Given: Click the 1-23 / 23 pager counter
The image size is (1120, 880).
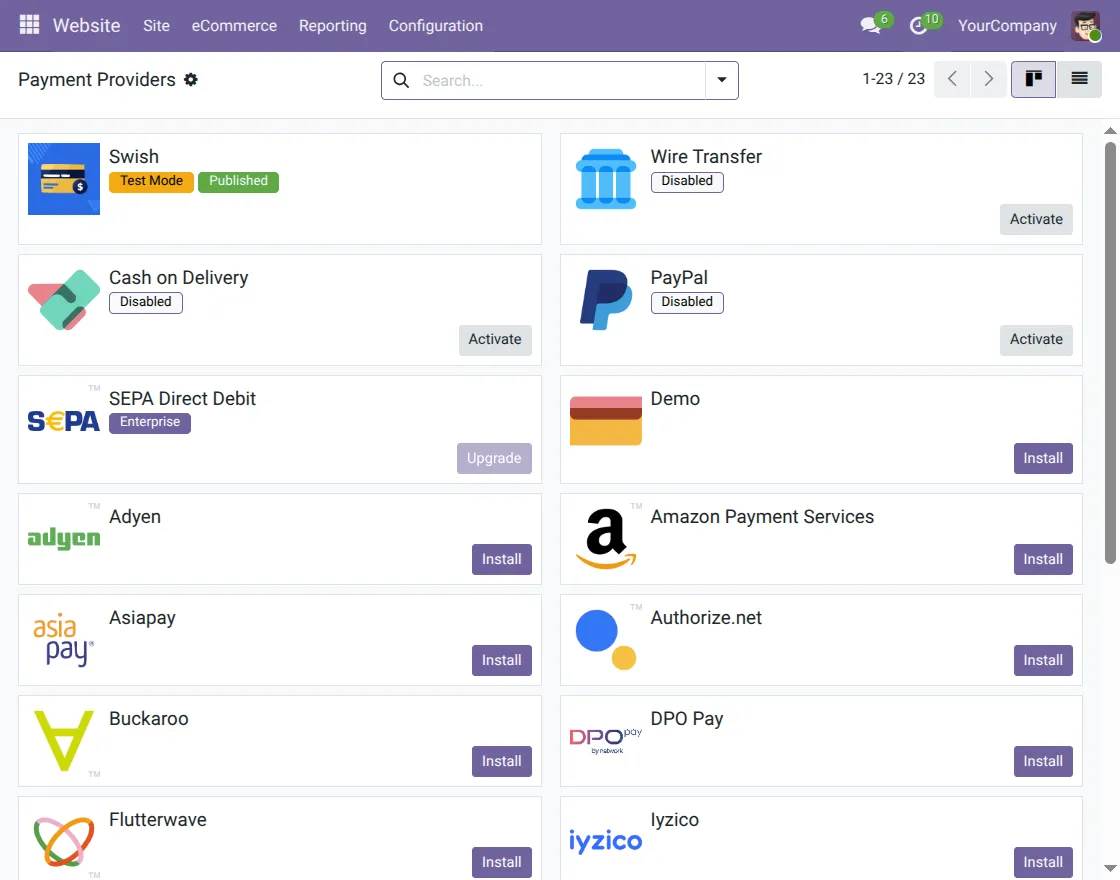Looking at the screenshot, I should tap(893, 79).
